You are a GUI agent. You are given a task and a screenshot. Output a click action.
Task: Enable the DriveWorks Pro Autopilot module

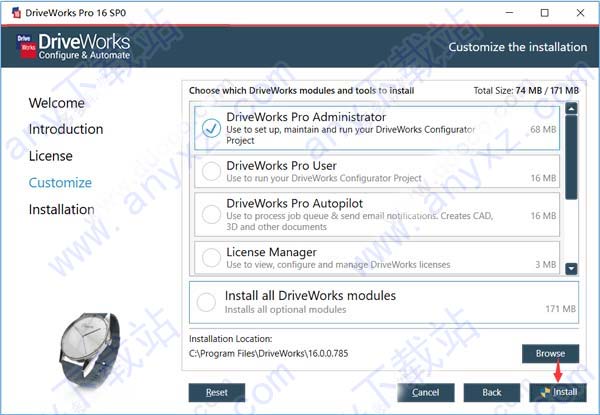211,214
